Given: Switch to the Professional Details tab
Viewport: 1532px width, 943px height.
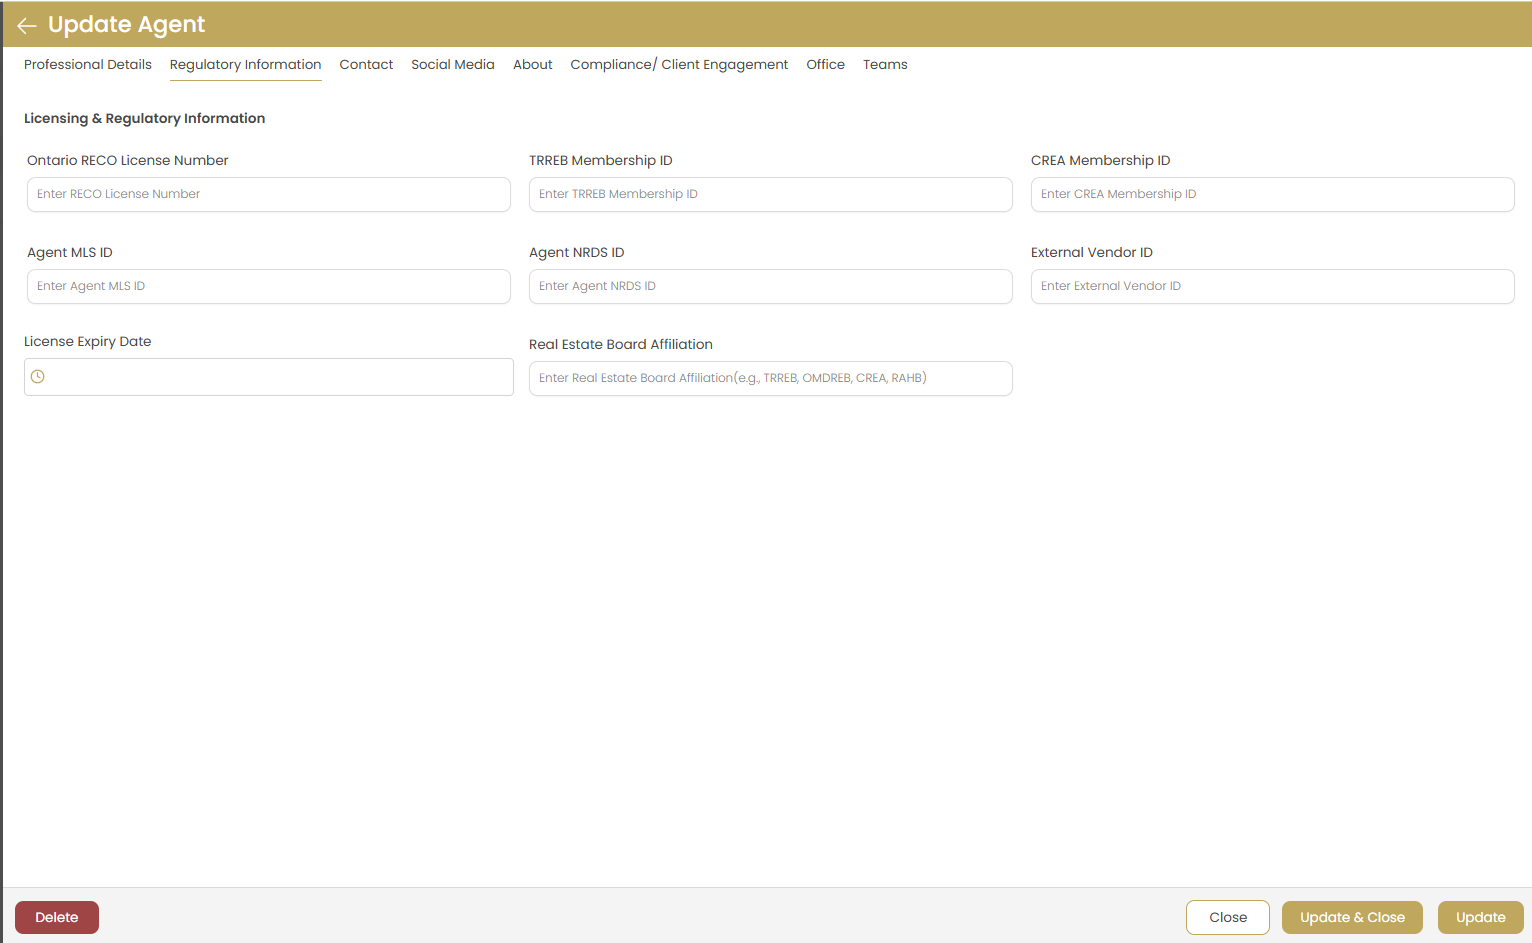Looking at the screenshot, I should click(87, 64).
